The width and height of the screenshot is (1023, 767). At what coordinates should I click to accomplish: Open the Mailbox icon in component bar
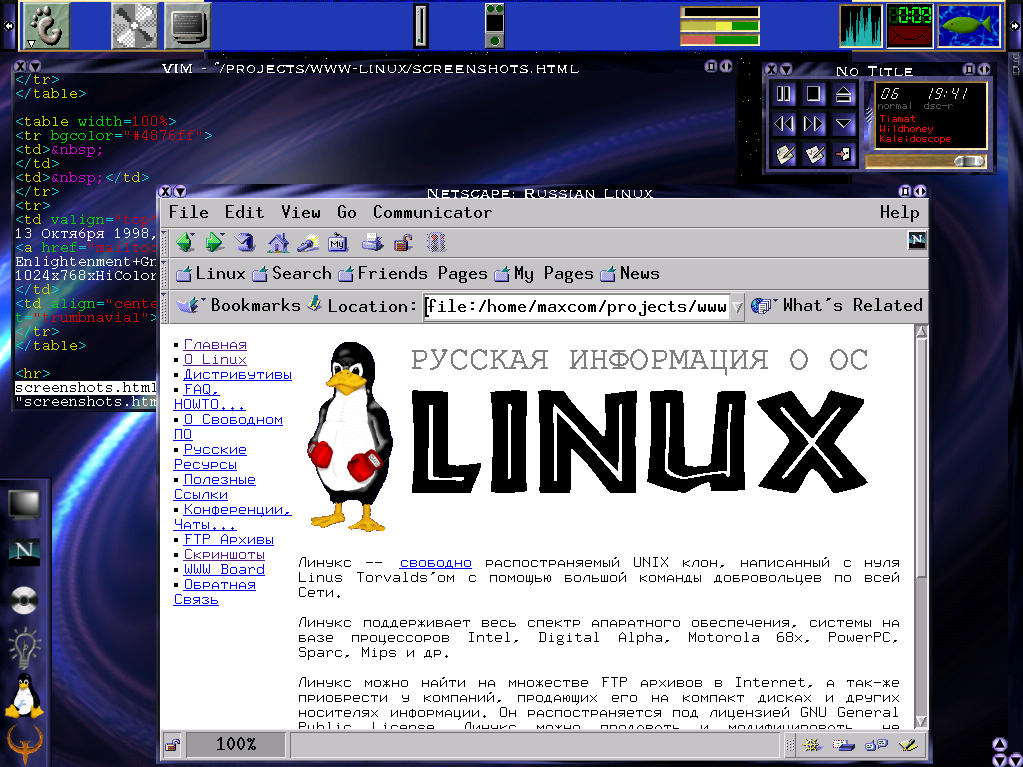[843, 744]
